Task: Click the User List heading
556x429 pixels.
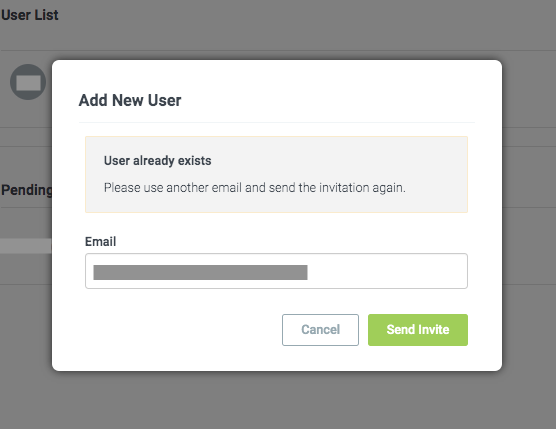Action: click(x=30, y=15)
